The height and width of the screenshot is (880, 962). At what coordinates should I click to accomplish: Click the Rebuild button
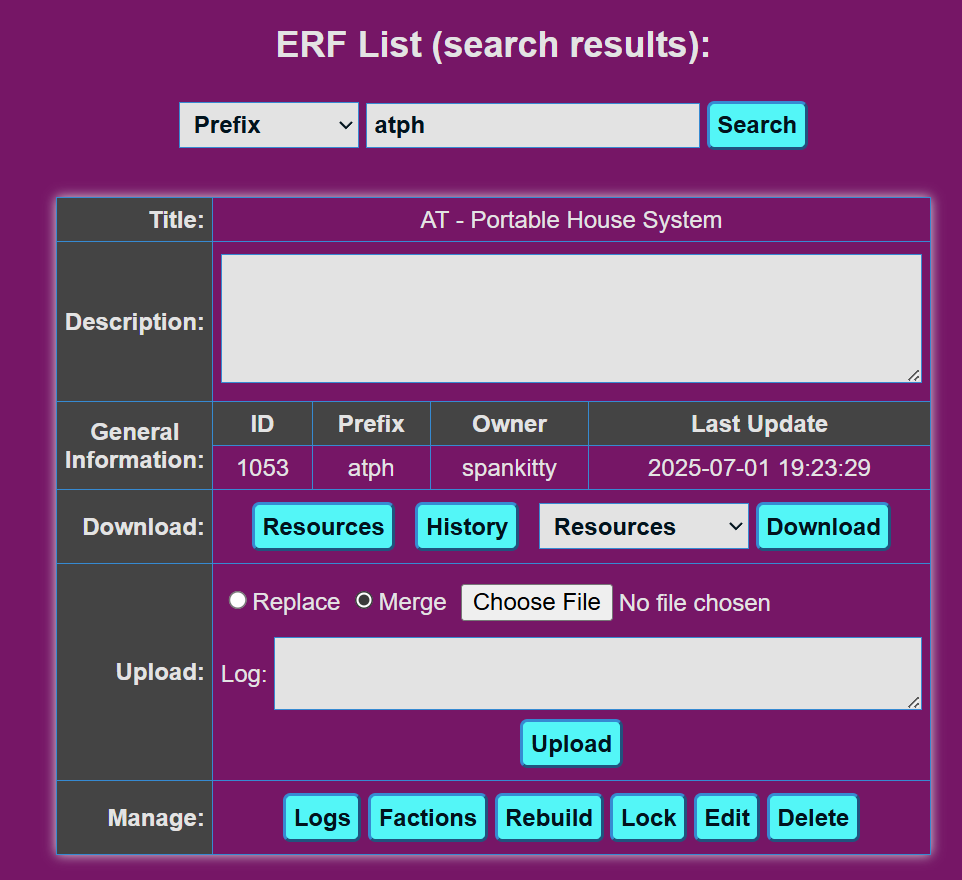point(549,818)
